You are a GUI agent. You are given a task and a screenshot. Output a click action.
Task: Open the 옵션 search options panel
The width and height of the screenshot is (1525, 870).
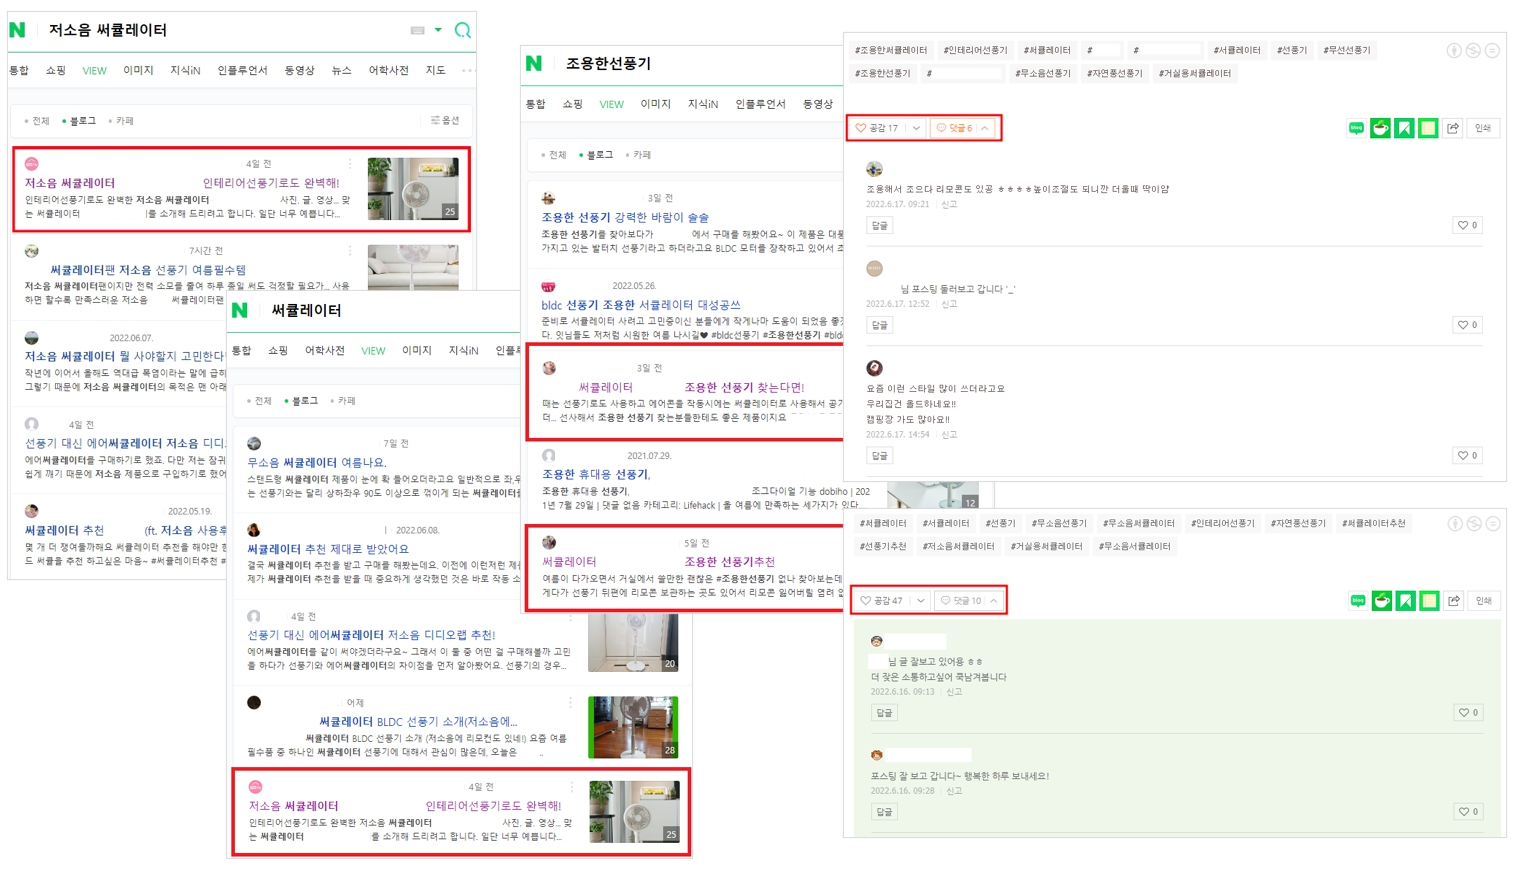(x=445, y=121)
